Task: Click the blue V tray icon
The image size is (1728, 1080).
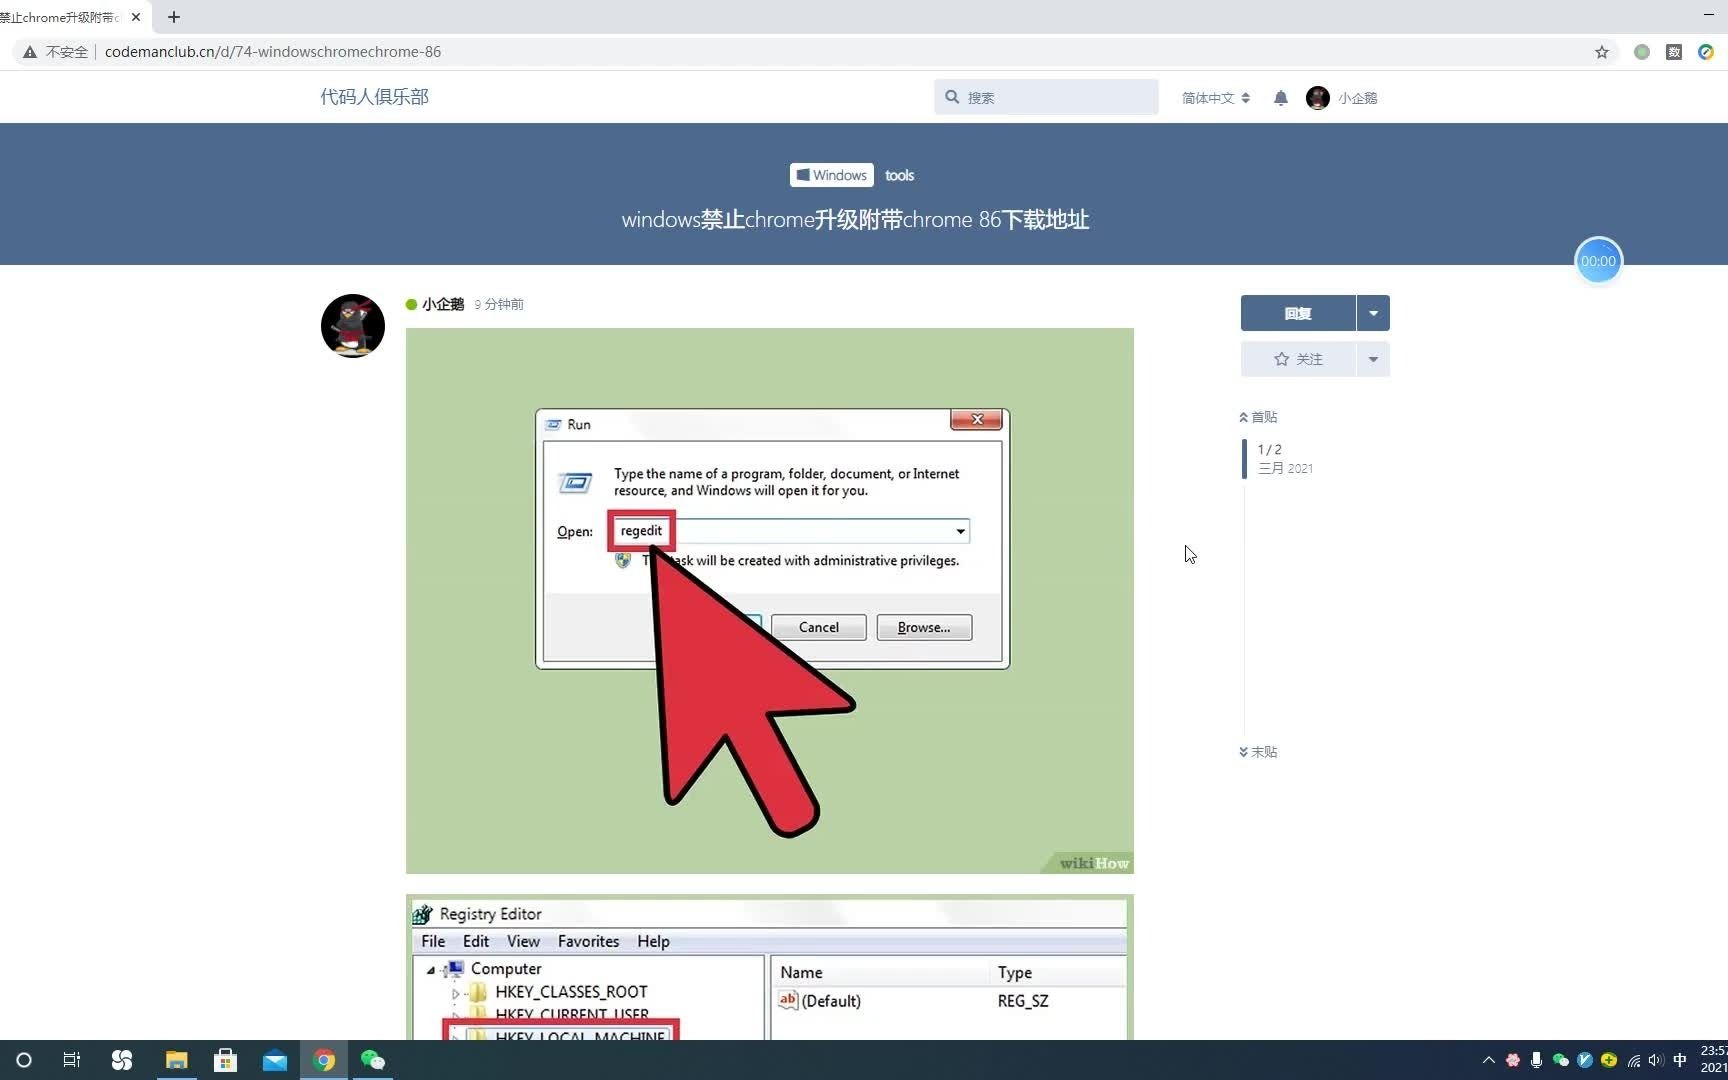Action: (1585, 1060)
